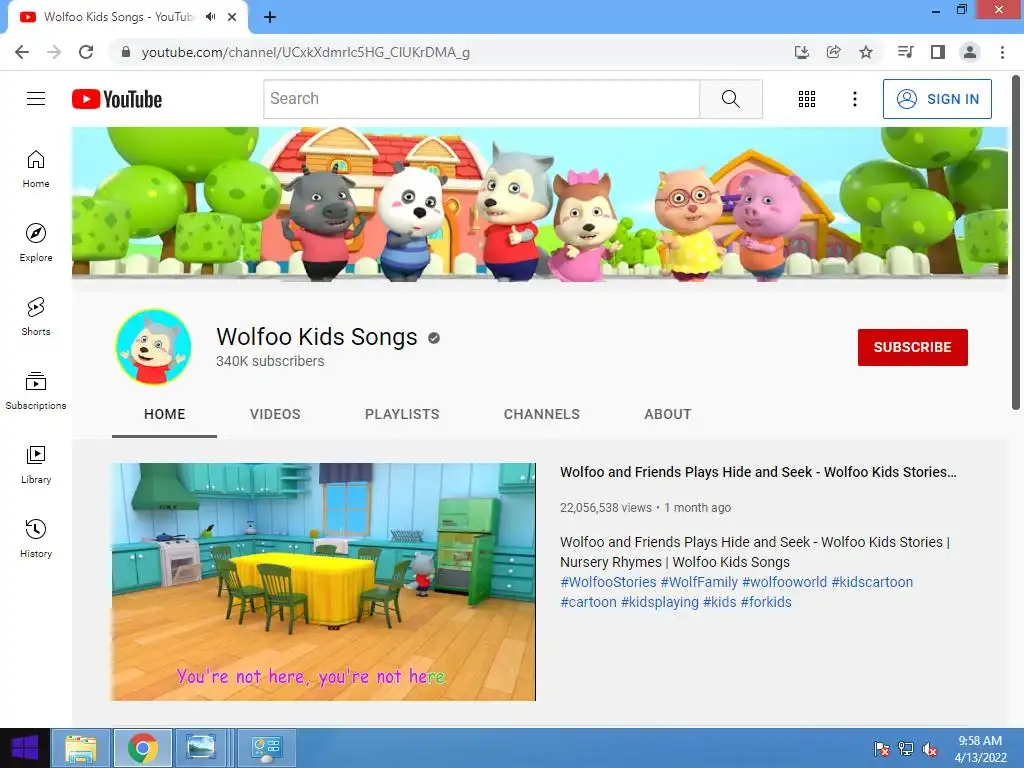Open File Explorer from the taskbar
The height and width of the screenshot is (768, 1024).
click(80, 748)
